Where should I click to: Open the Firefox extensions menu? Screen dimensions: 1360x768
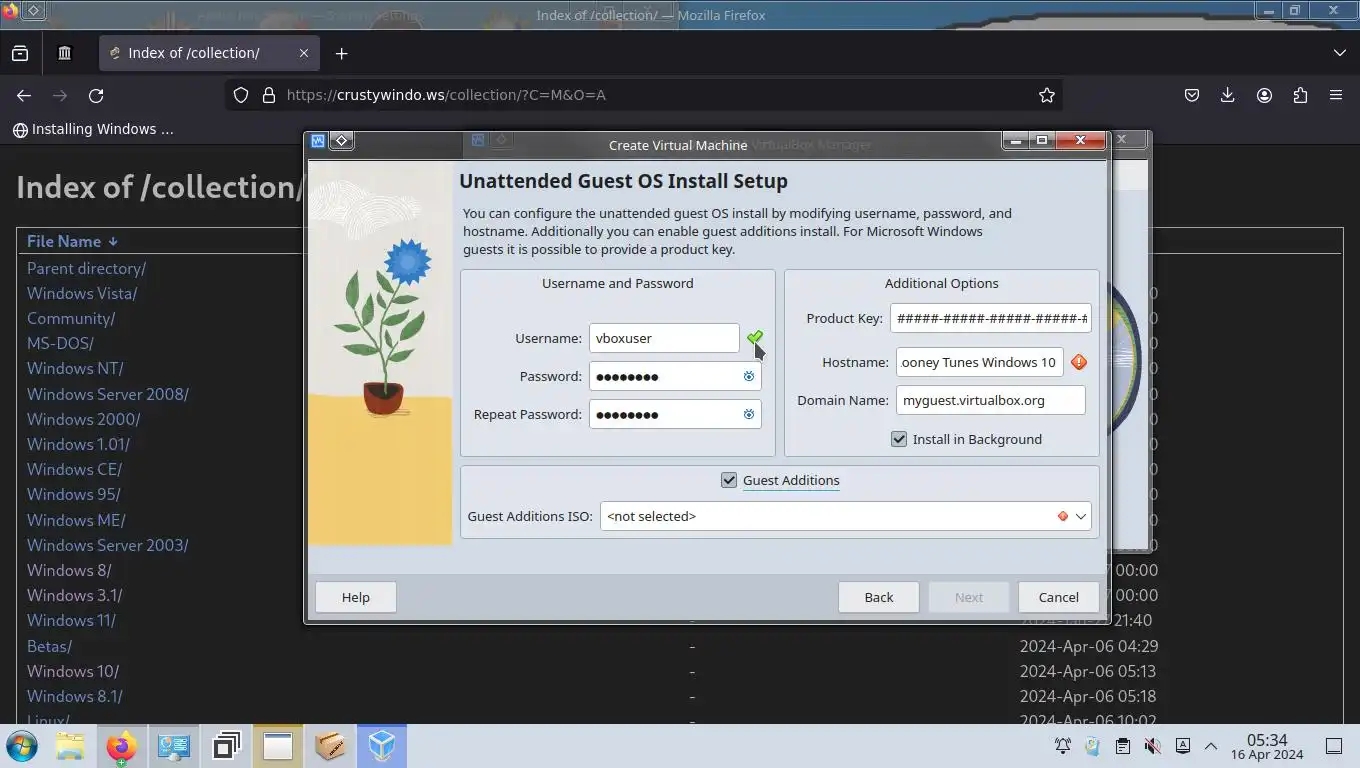point(1300,95)
